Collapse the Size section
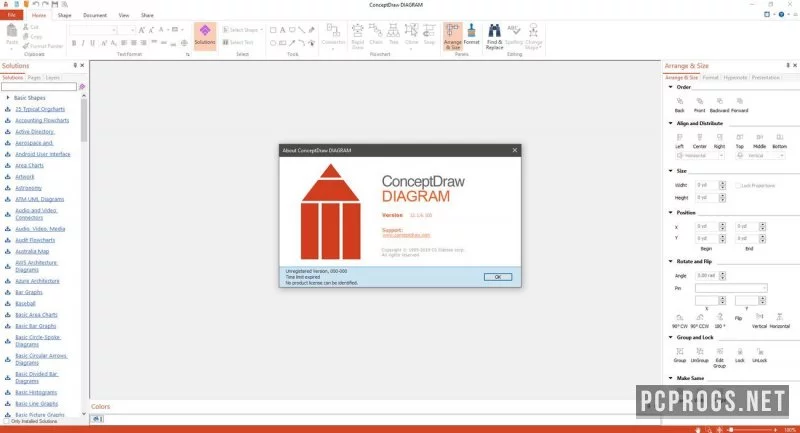Image resolution: width=800 pixels, height=433 pixels. (x=670, y=171)
